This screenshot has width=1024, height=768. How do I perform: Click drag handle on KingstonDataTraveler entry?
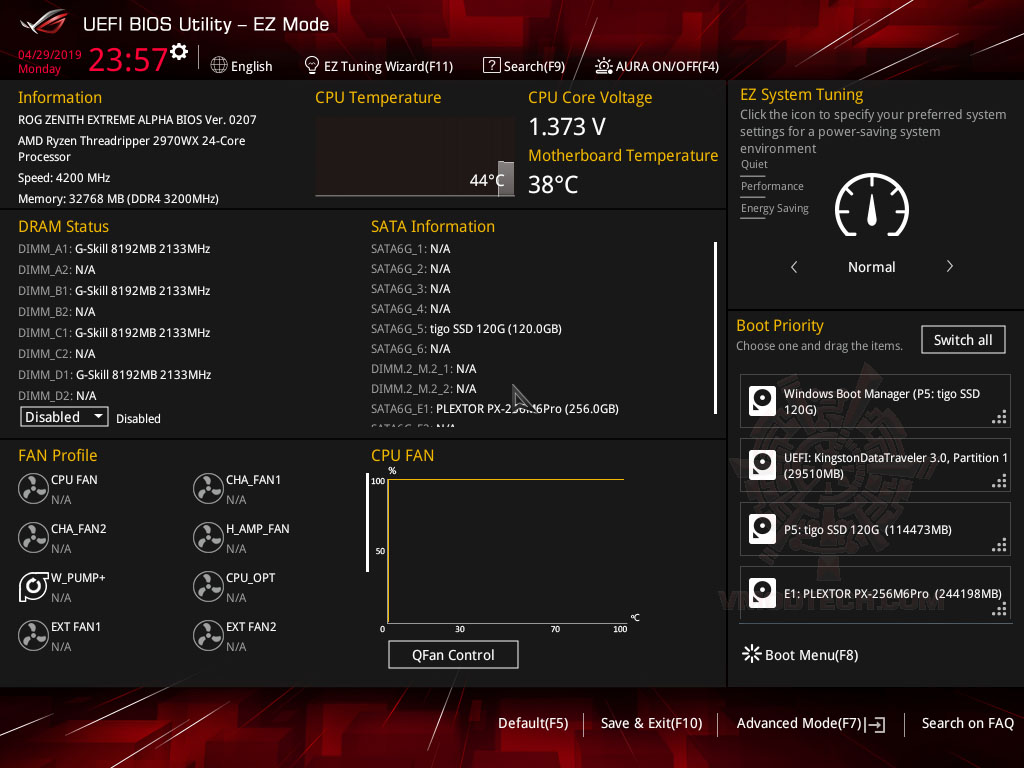point(999,481)
